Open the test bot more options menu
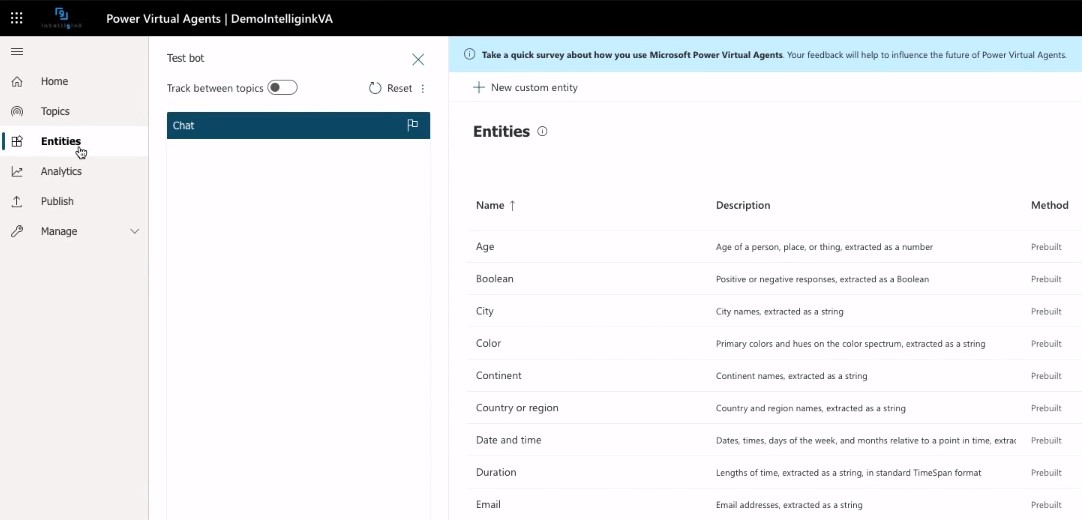Viewport: 1082px width, 520px height. tap(423, 89)
